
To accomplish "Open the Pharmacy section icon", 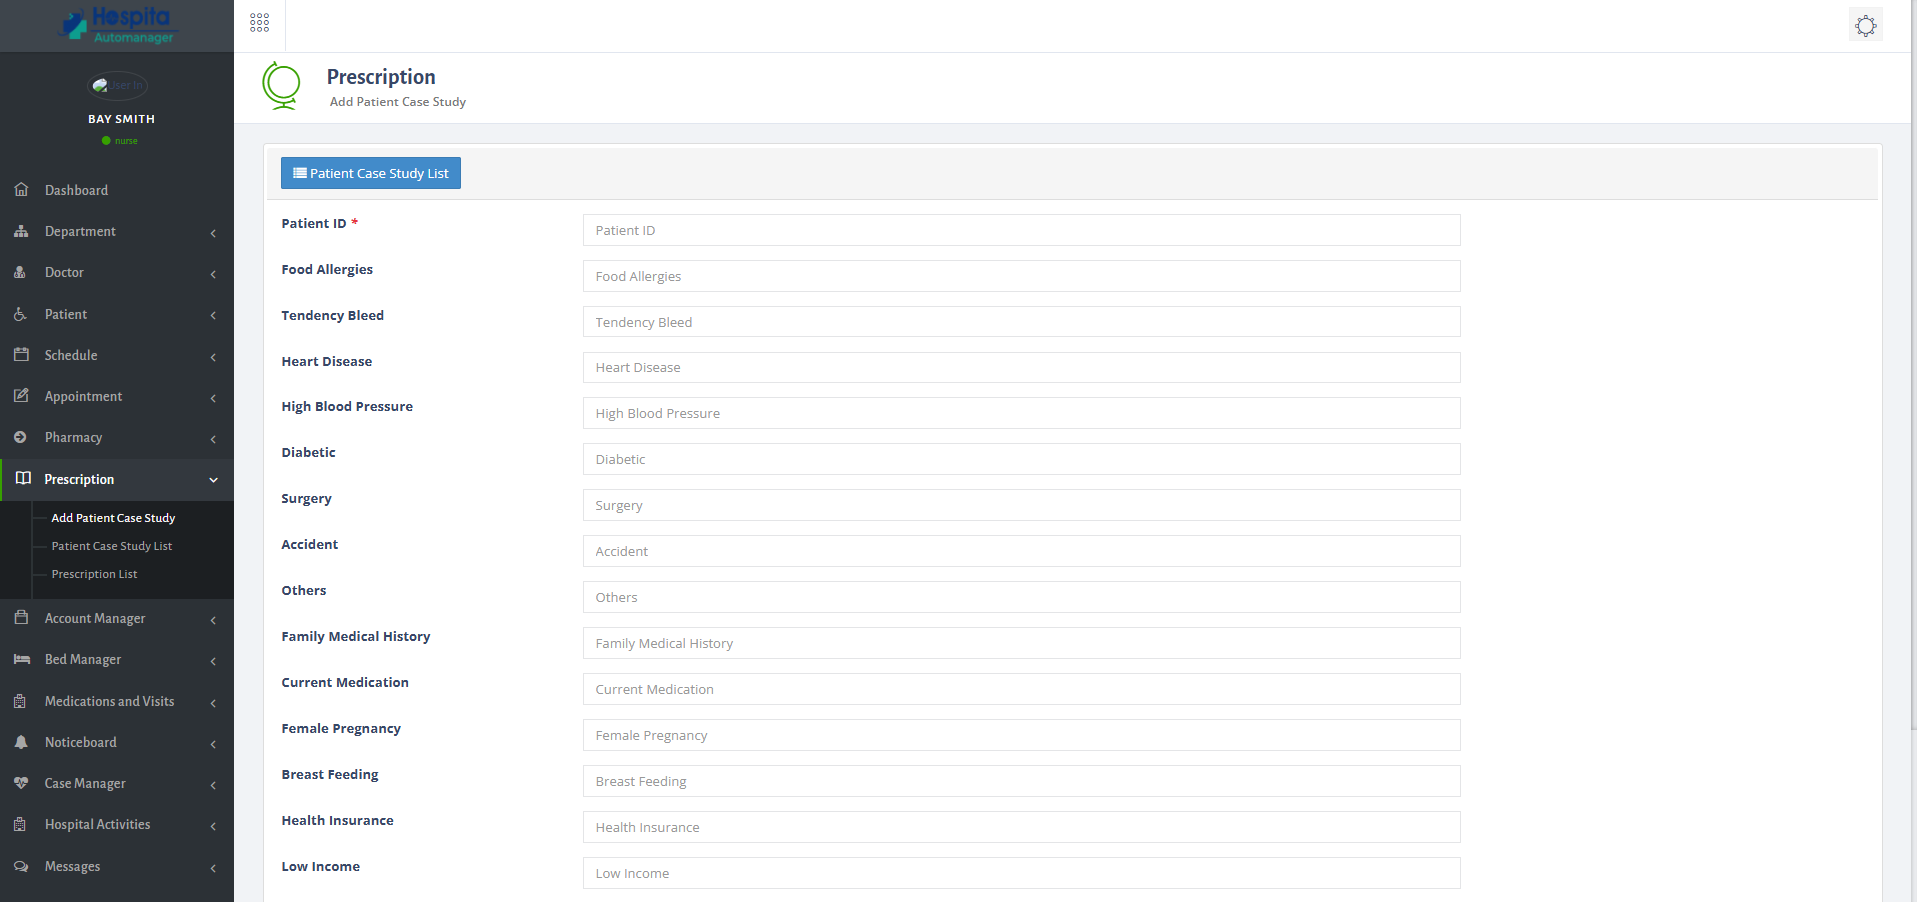I will pyautogui.click(x=21, y=437).
